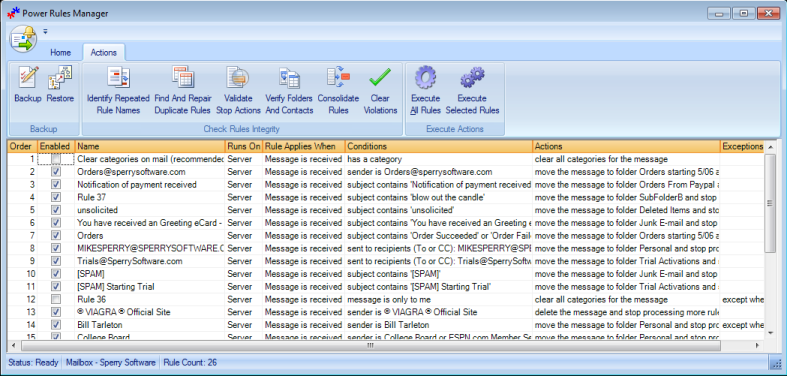Click horizontal scrollbar left arrow
Viewport: 787px width, 376px height.
click(x=13, y=345)
